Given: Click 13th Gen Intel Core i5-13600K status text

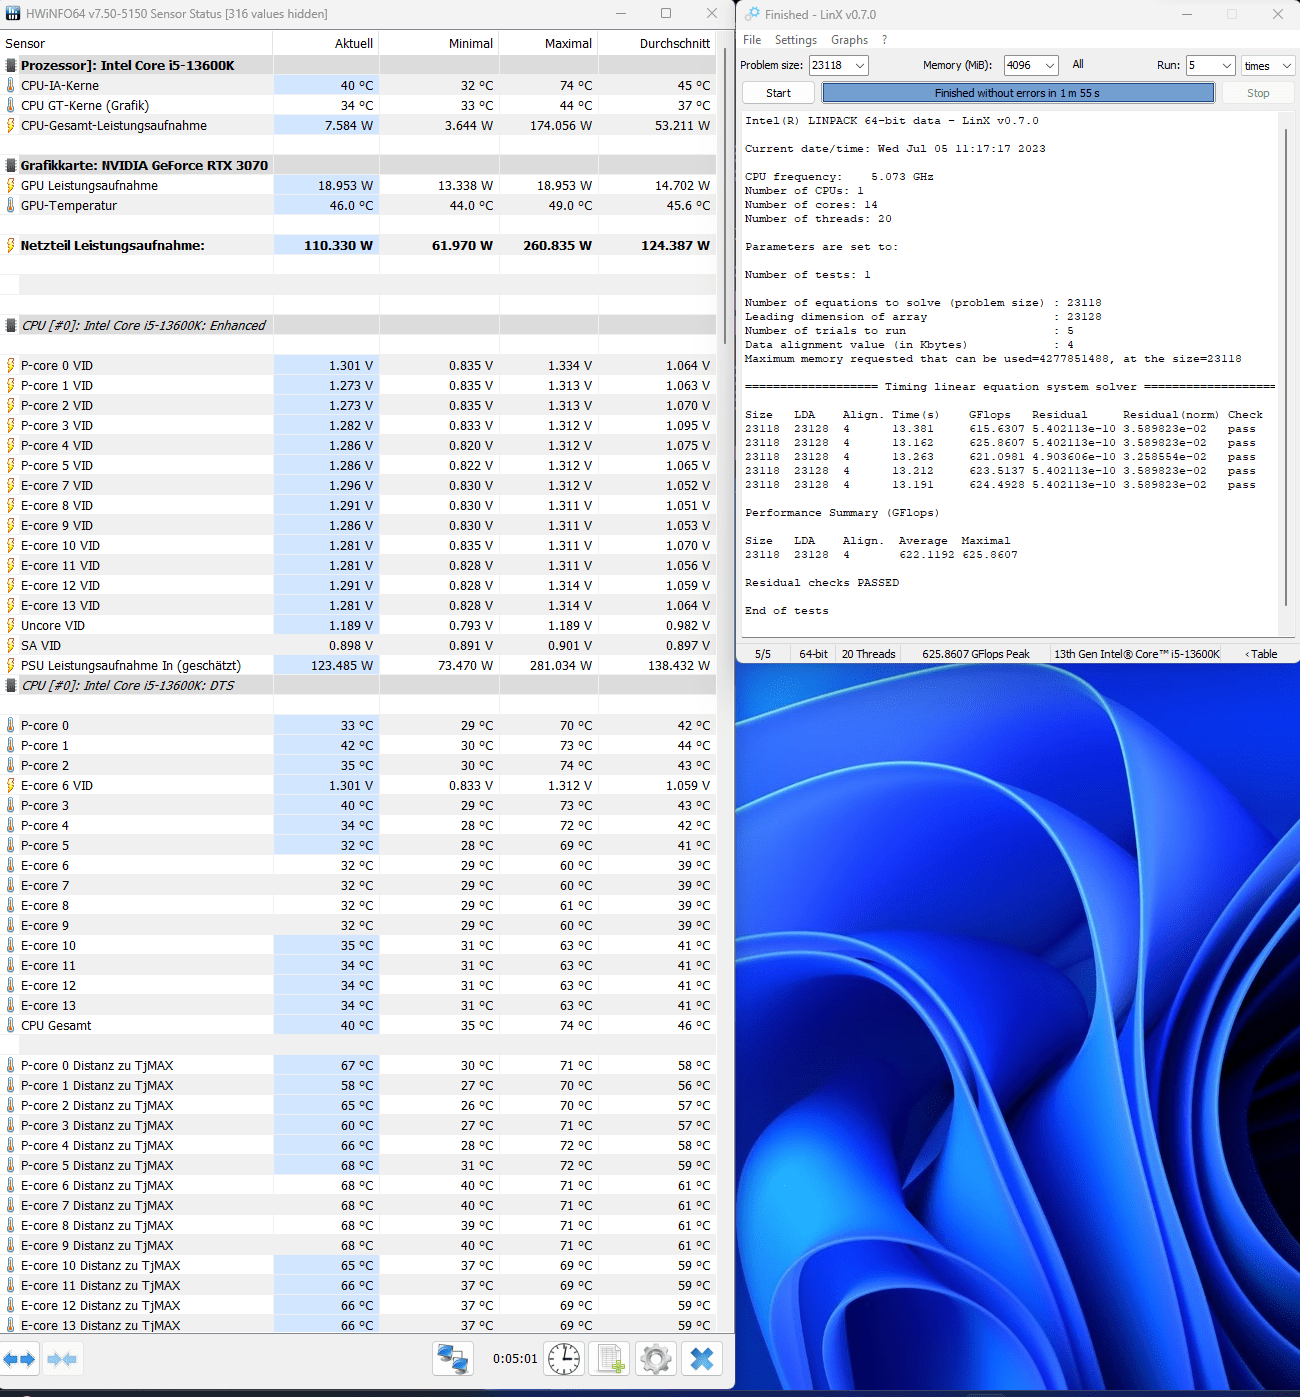Looking at the screenshot, I should point(1137,654).
